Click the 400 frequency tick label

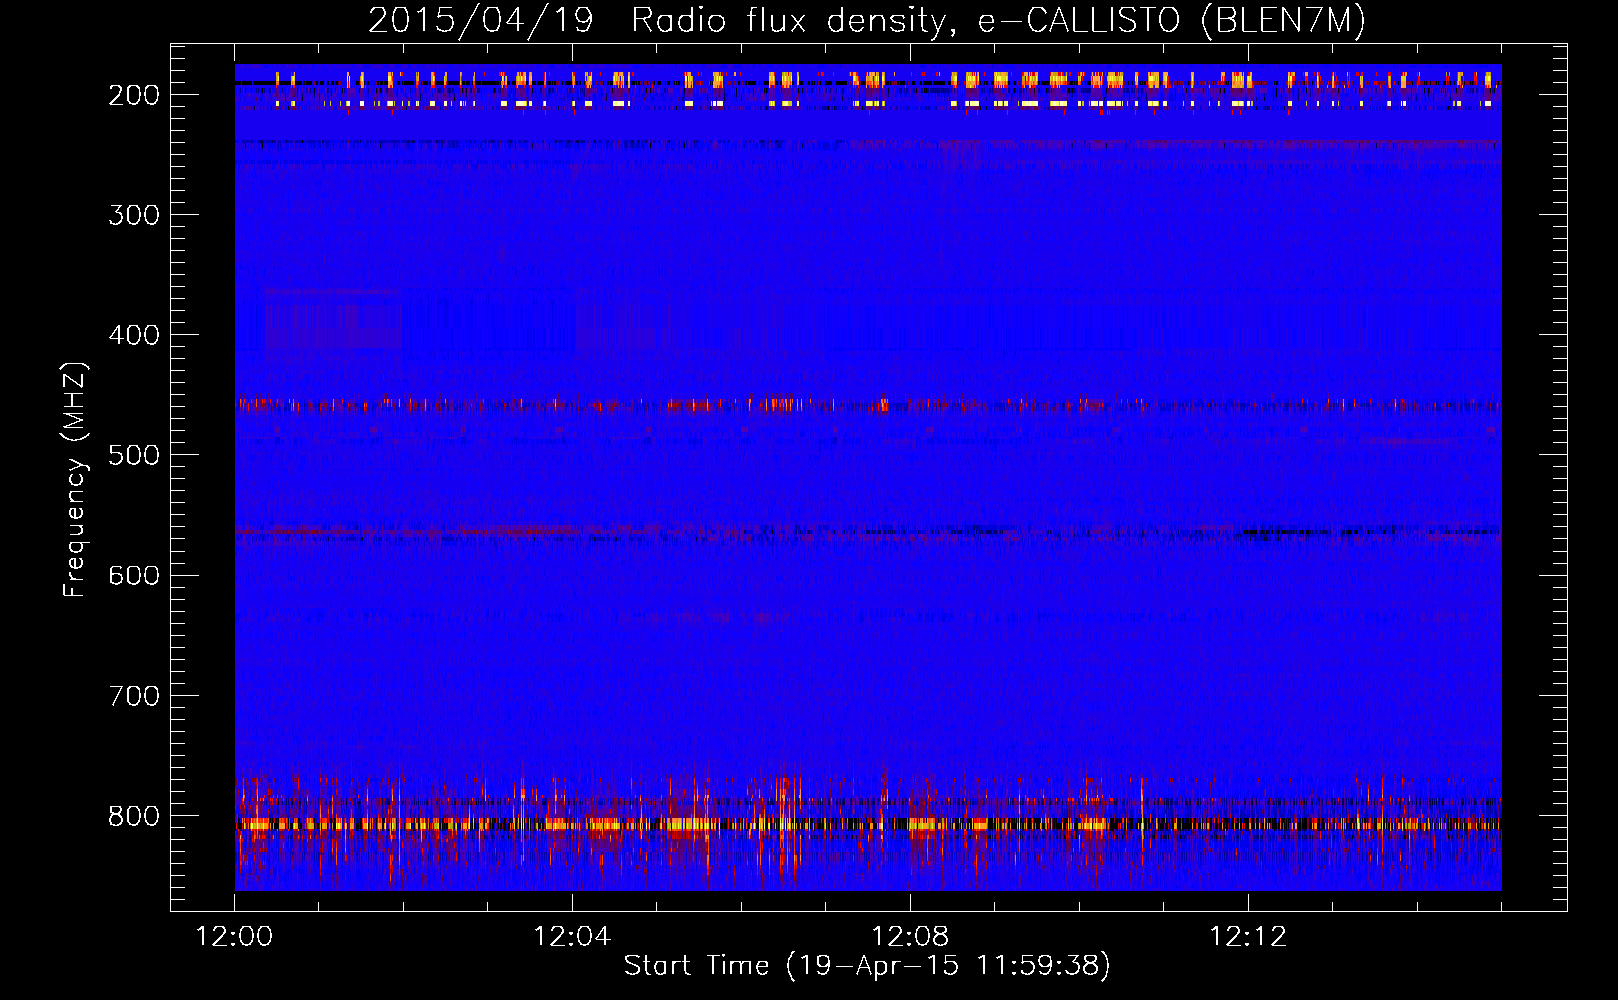134,335
